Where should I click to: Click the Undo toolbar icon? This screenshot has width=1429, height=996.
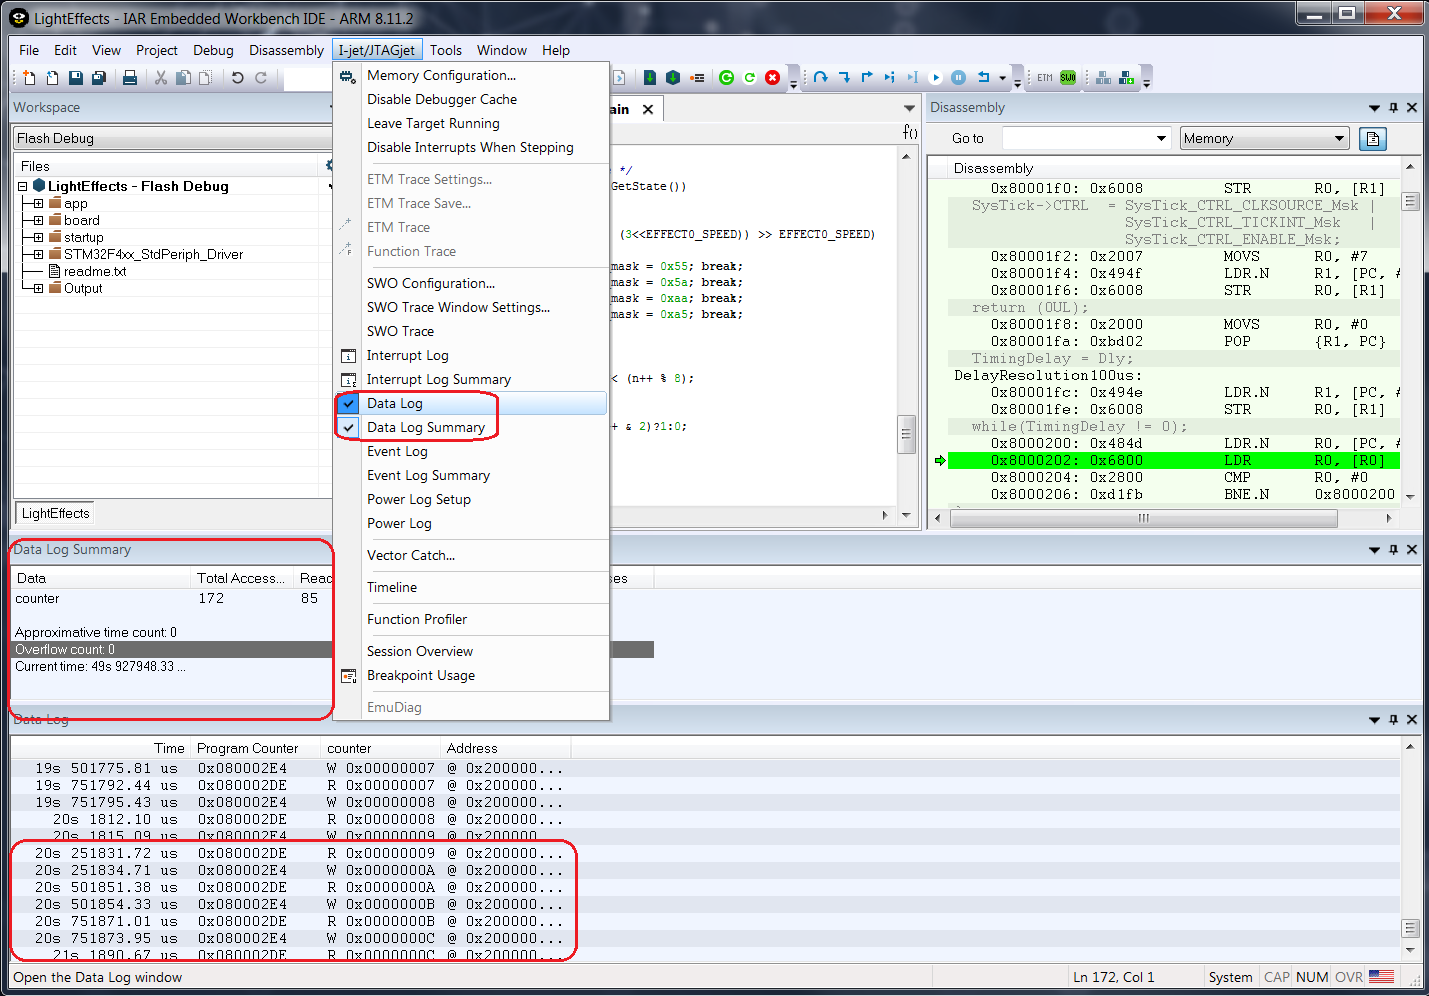[x=237, y=78]
